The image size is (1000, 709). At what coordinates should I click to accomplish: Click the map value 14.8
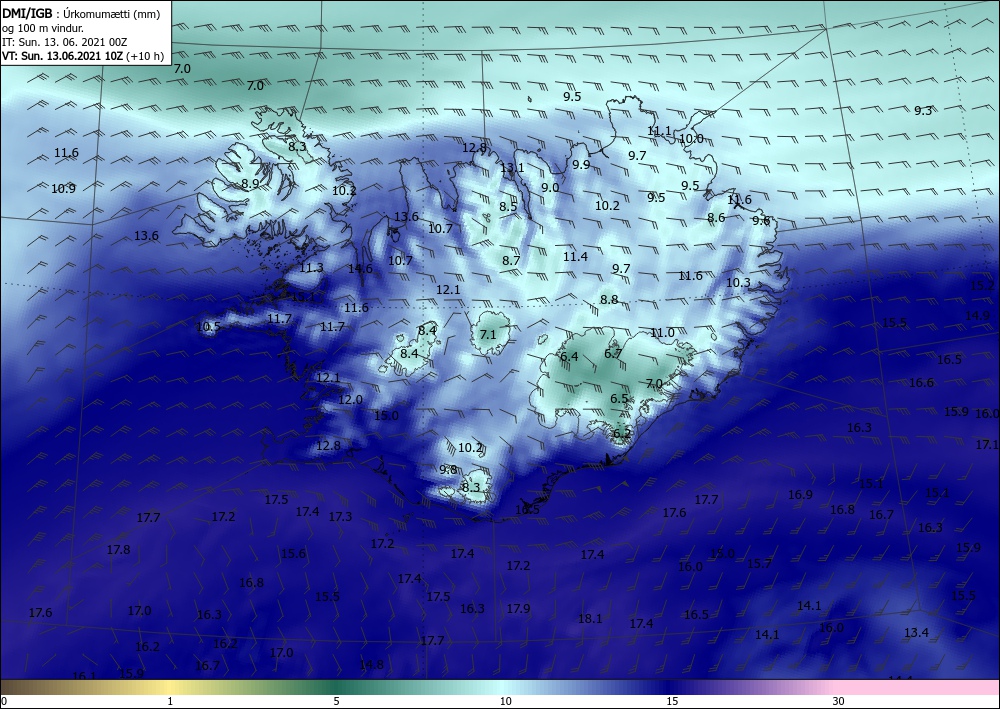coord(371,665)
